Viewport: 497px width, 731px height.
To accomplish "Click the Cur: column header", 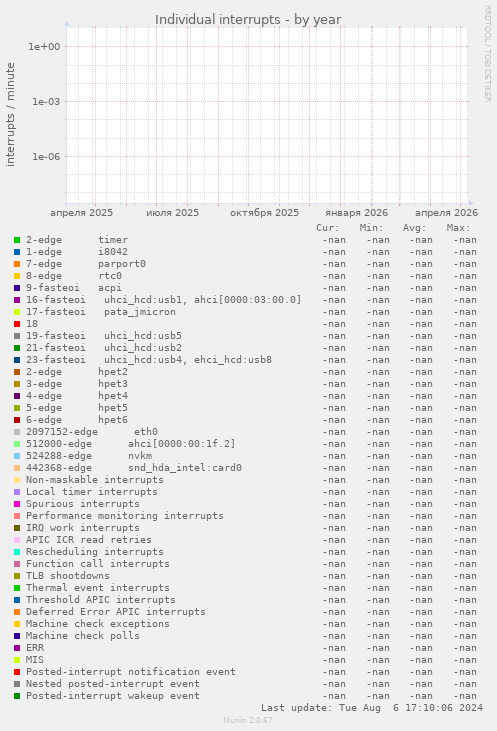I will (328, 228).
